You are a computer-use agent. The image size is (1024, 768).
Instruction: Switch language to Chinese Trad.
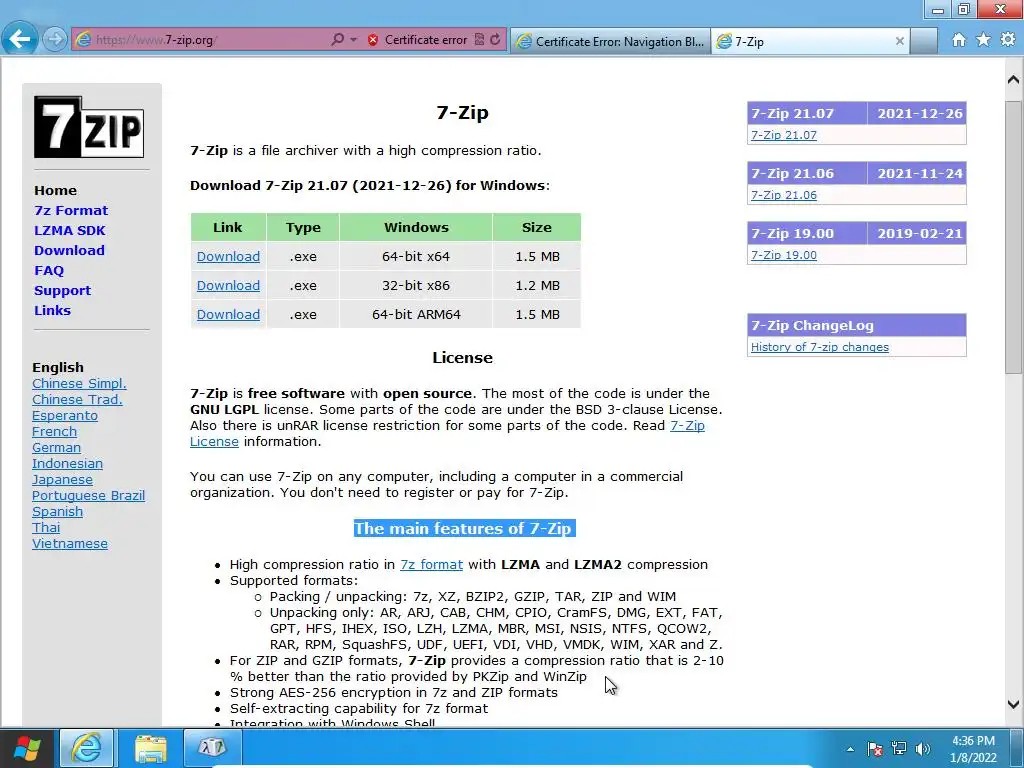pos(77,400)
